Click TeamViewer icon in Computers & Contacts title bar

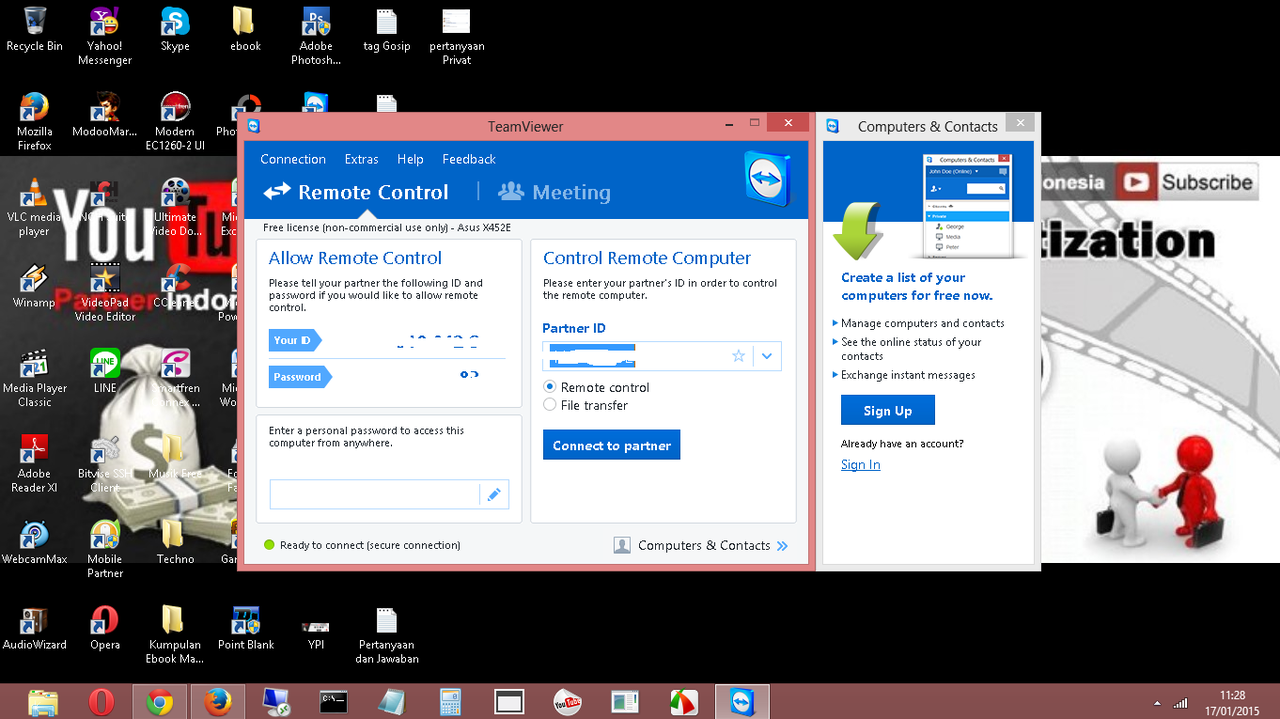click(x=832, y=126)
